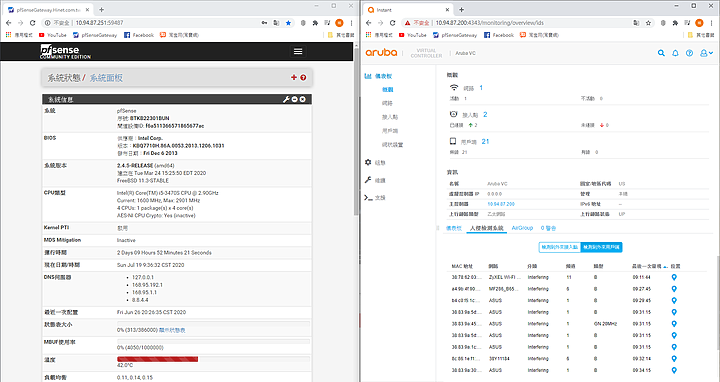The height and width of the screenshot is (382, 720).
Task: Collapse the system information widget (minus icon)
Action: [295, 99]
